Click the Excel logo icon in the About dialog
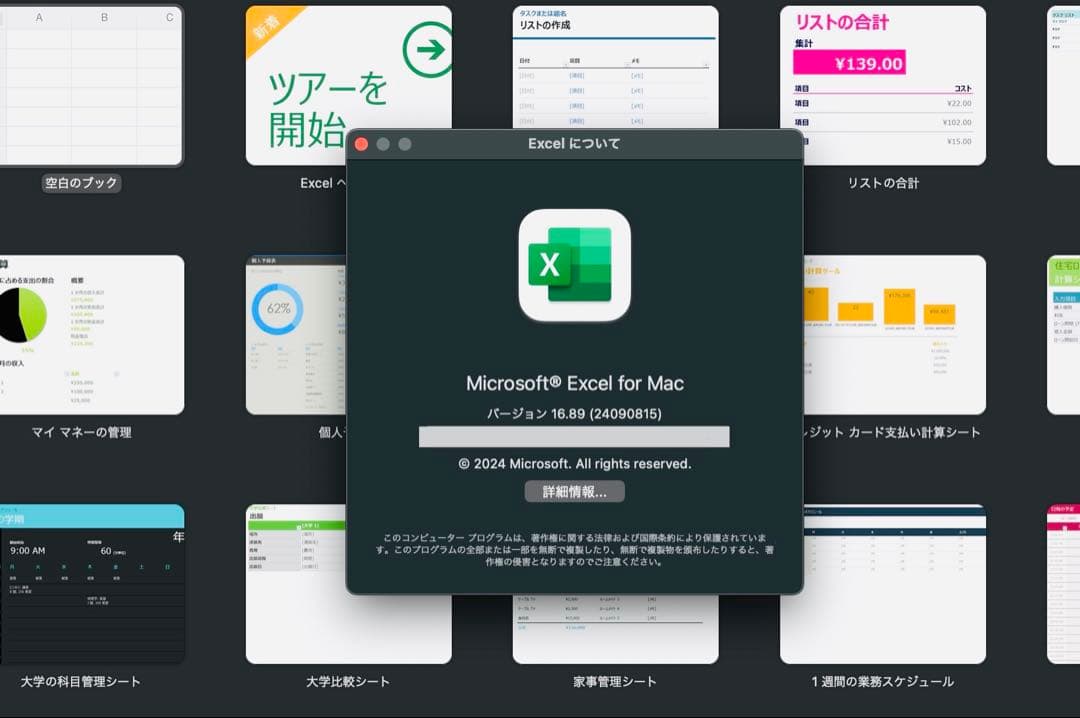Viewport: 1080px width, 718px height. point(575,265)
